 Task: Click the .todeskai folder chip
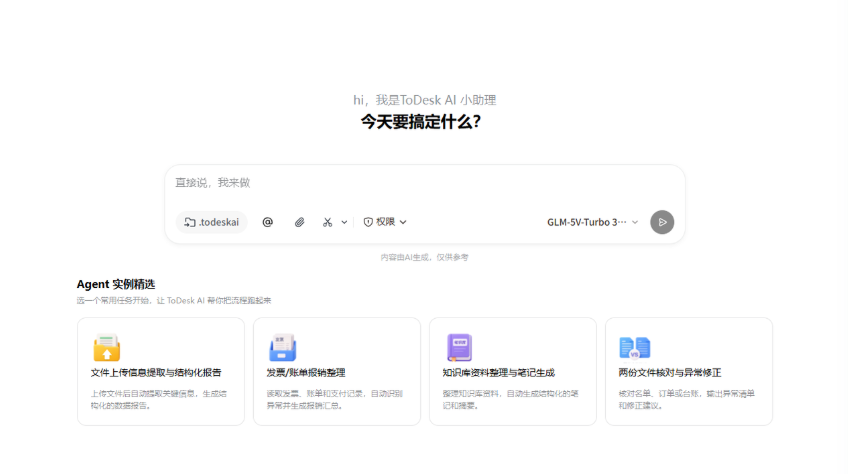point(211,222)
